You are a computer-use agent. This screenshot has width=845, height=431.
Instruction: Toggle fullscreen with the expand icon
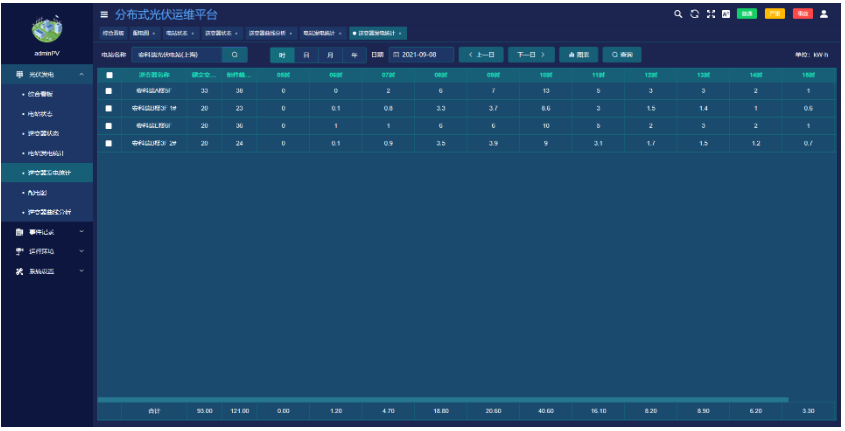pos(710,14)
